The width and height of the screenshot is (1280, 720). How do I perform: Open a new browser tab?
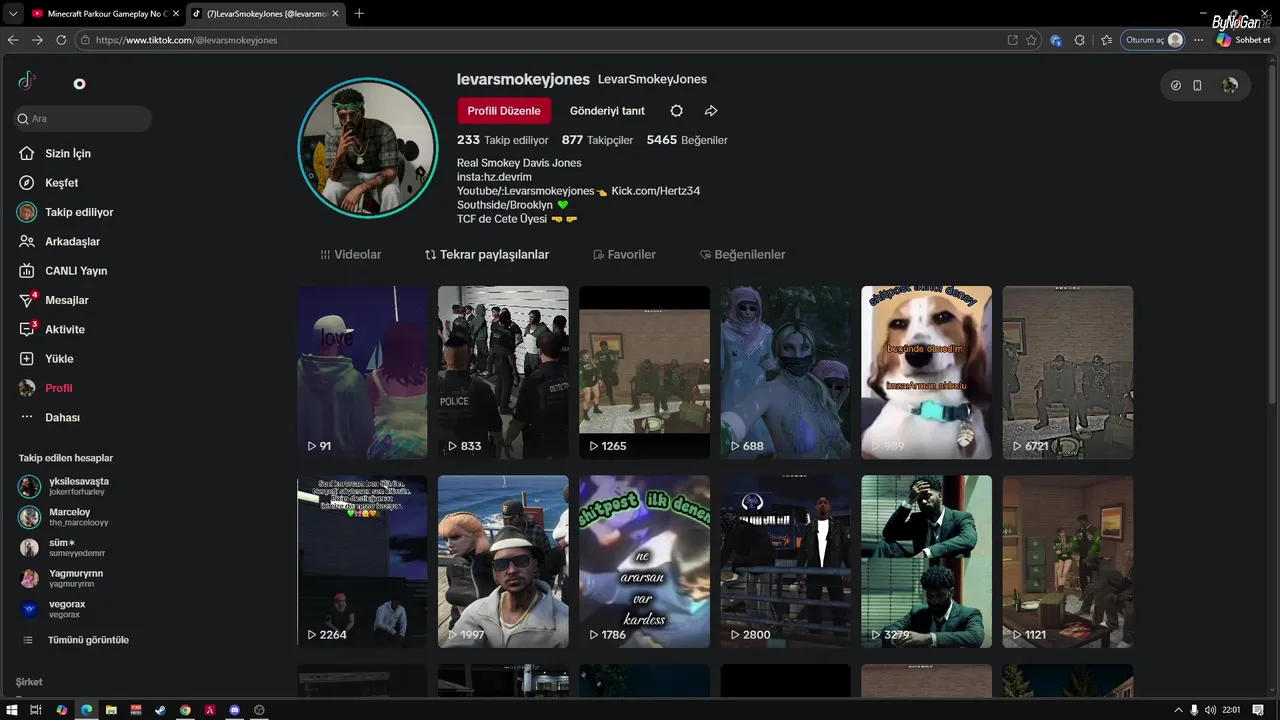click(x=359, y=13)
